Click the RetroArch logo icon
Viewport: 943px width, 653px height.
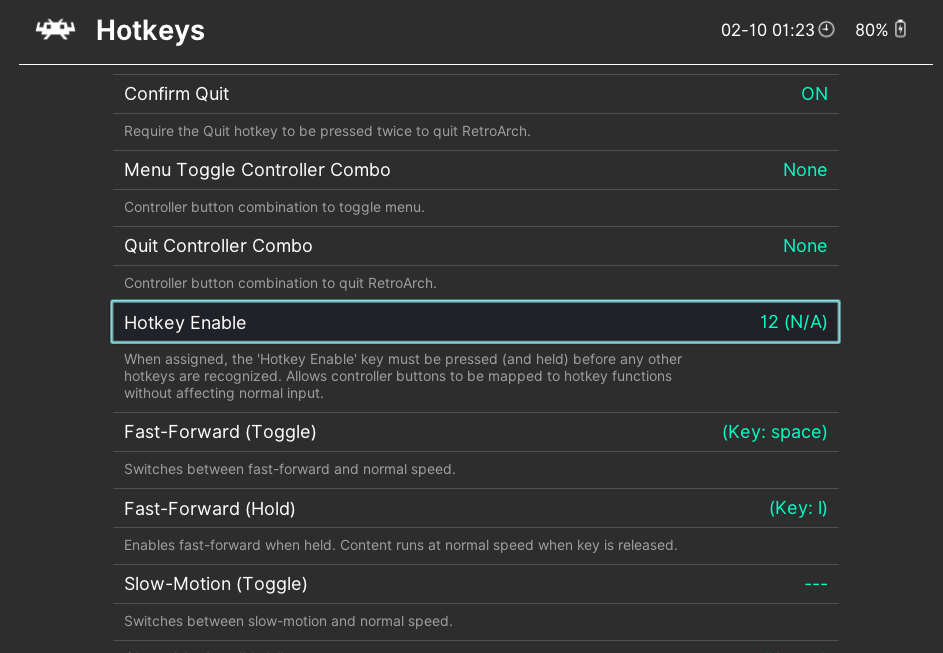click(x=54, y=30)
